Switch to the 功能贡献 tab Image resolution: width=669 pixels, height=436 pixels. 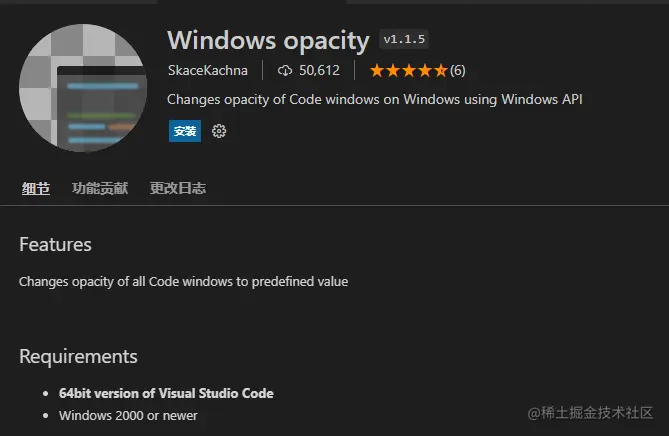click(100, 188)
